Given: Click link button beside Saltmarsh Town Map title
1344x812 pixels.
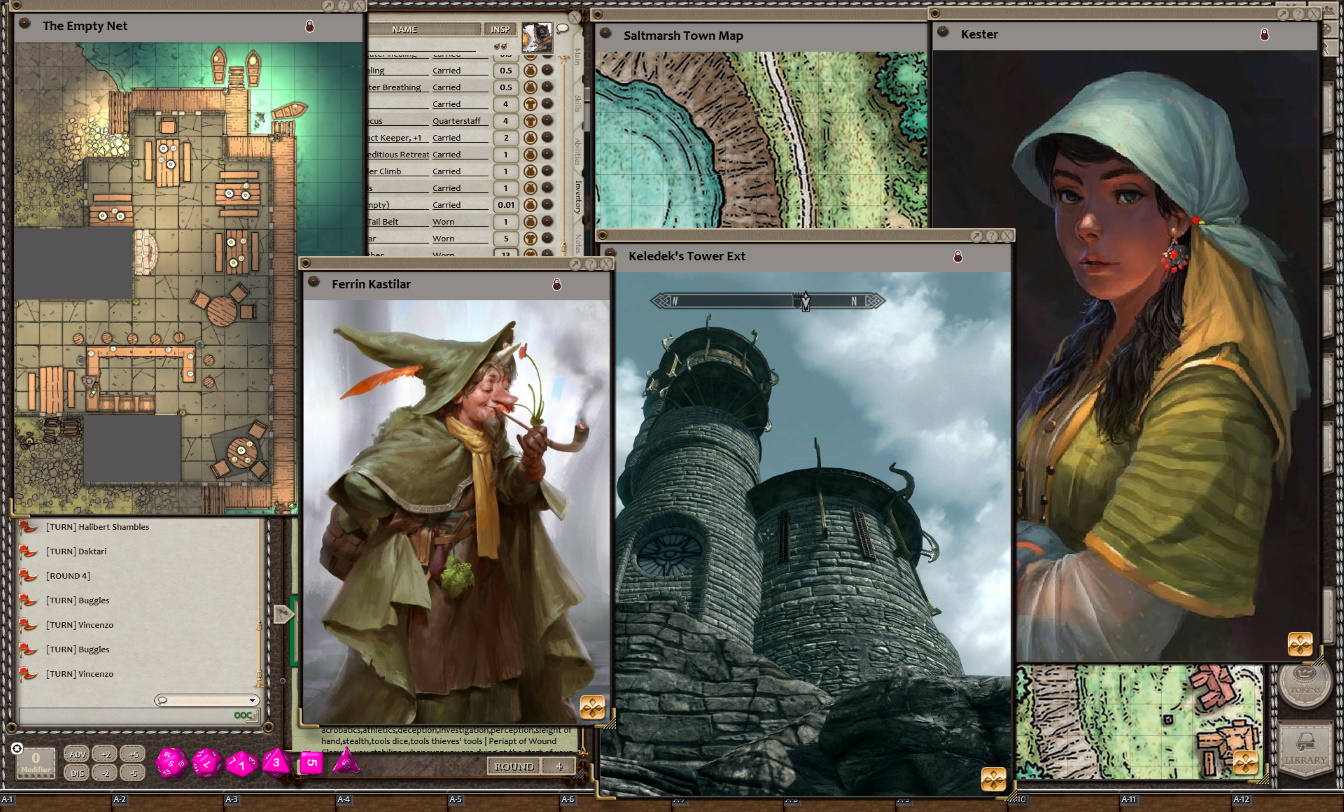Looking at the screenshot, I should tap(606, 35).
